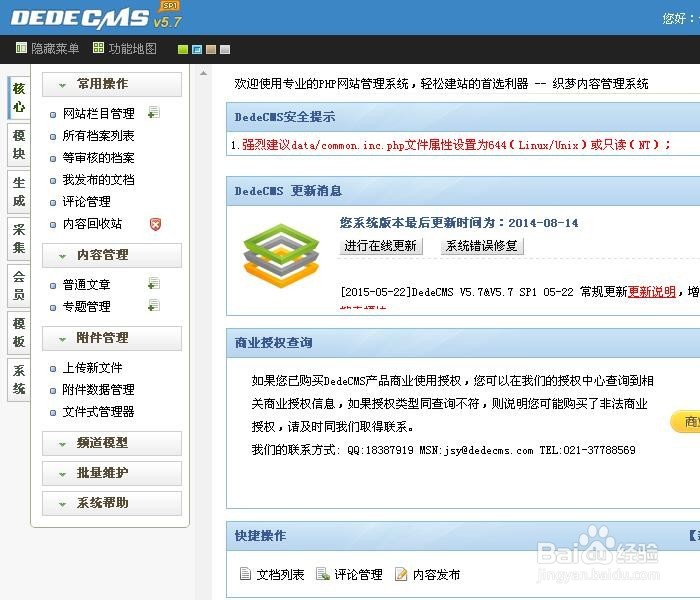Click the DedeCMS安全提示 panel header

pos(463,117)
